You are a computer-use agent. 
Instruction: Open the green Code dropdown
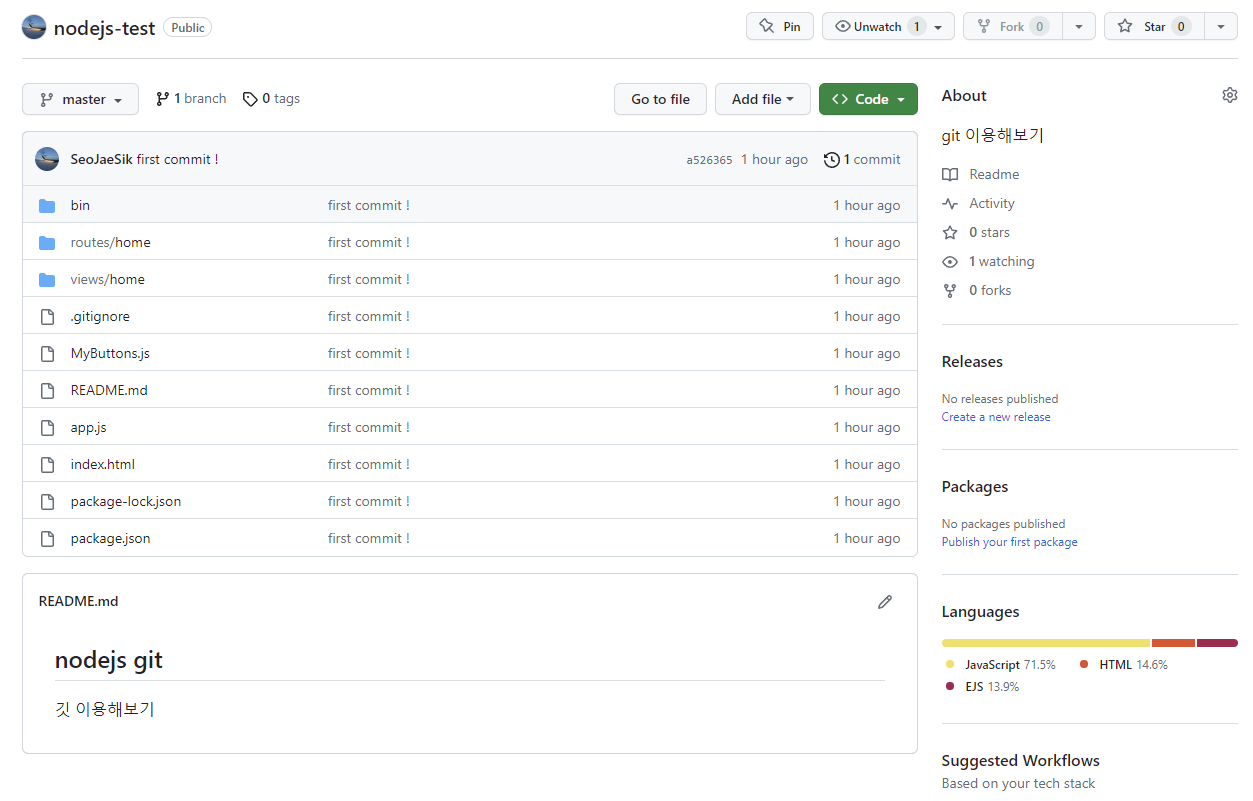[x=868, y=99]
